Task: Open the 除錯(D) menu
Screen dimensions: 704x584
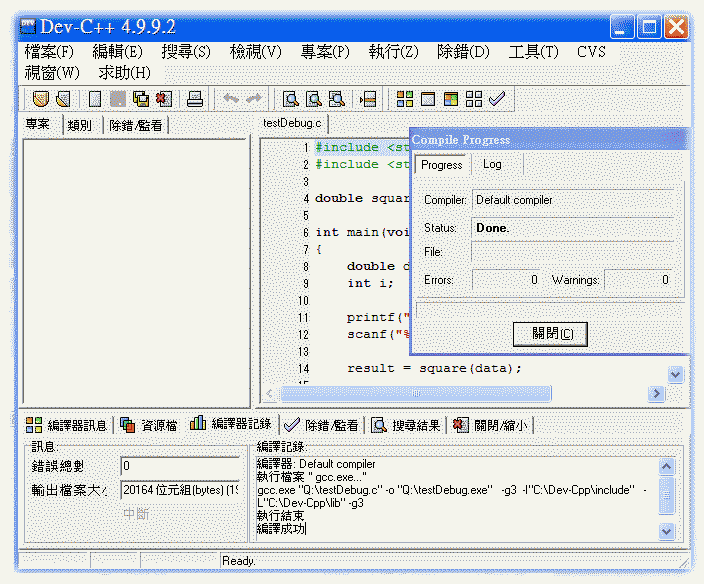Action: point(463,52)
